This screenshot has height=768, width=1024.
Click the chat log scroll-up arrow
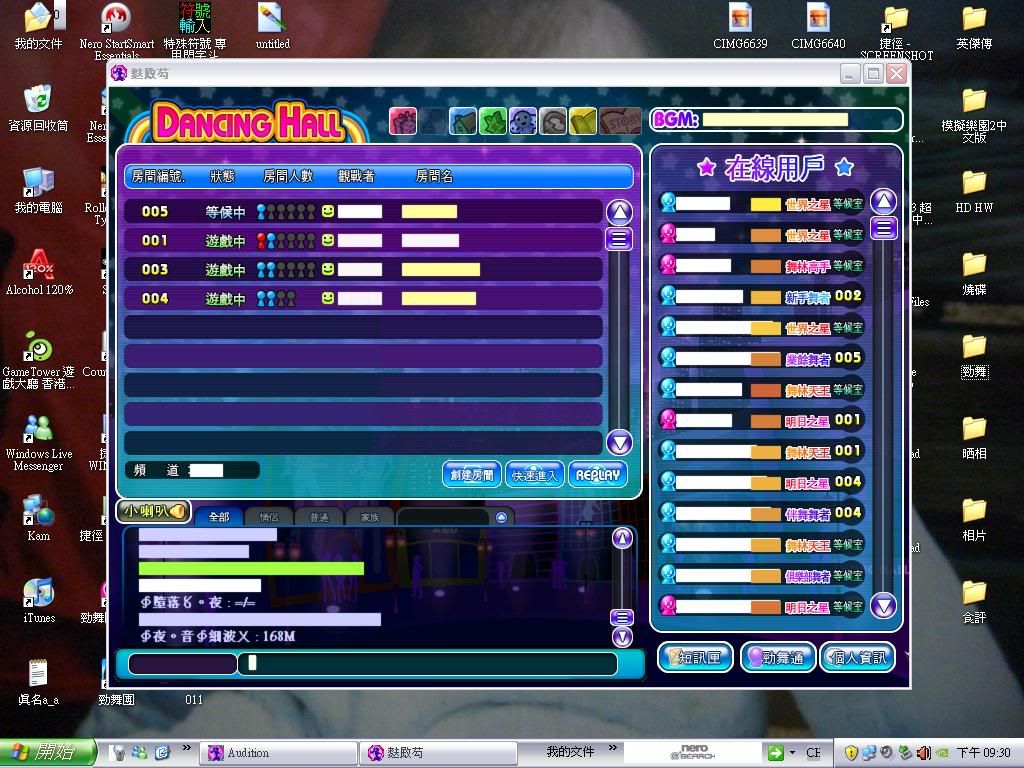point(622,538)
